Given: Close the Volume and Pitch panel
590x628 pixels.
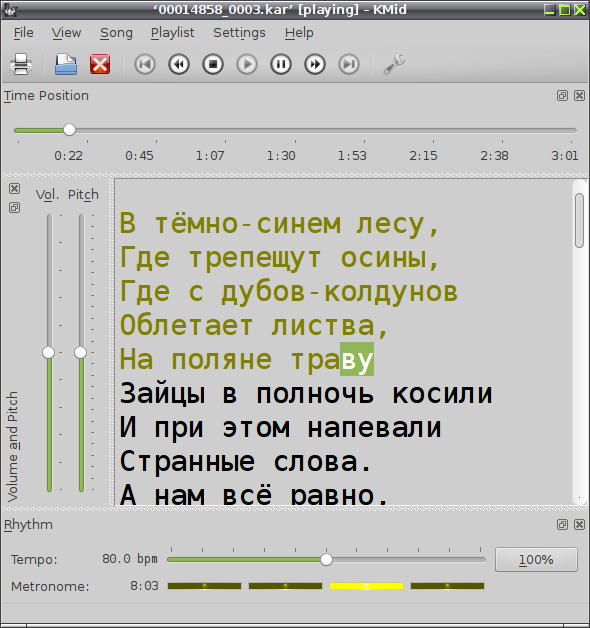Looking at the screenshot, I should (14, 188).
